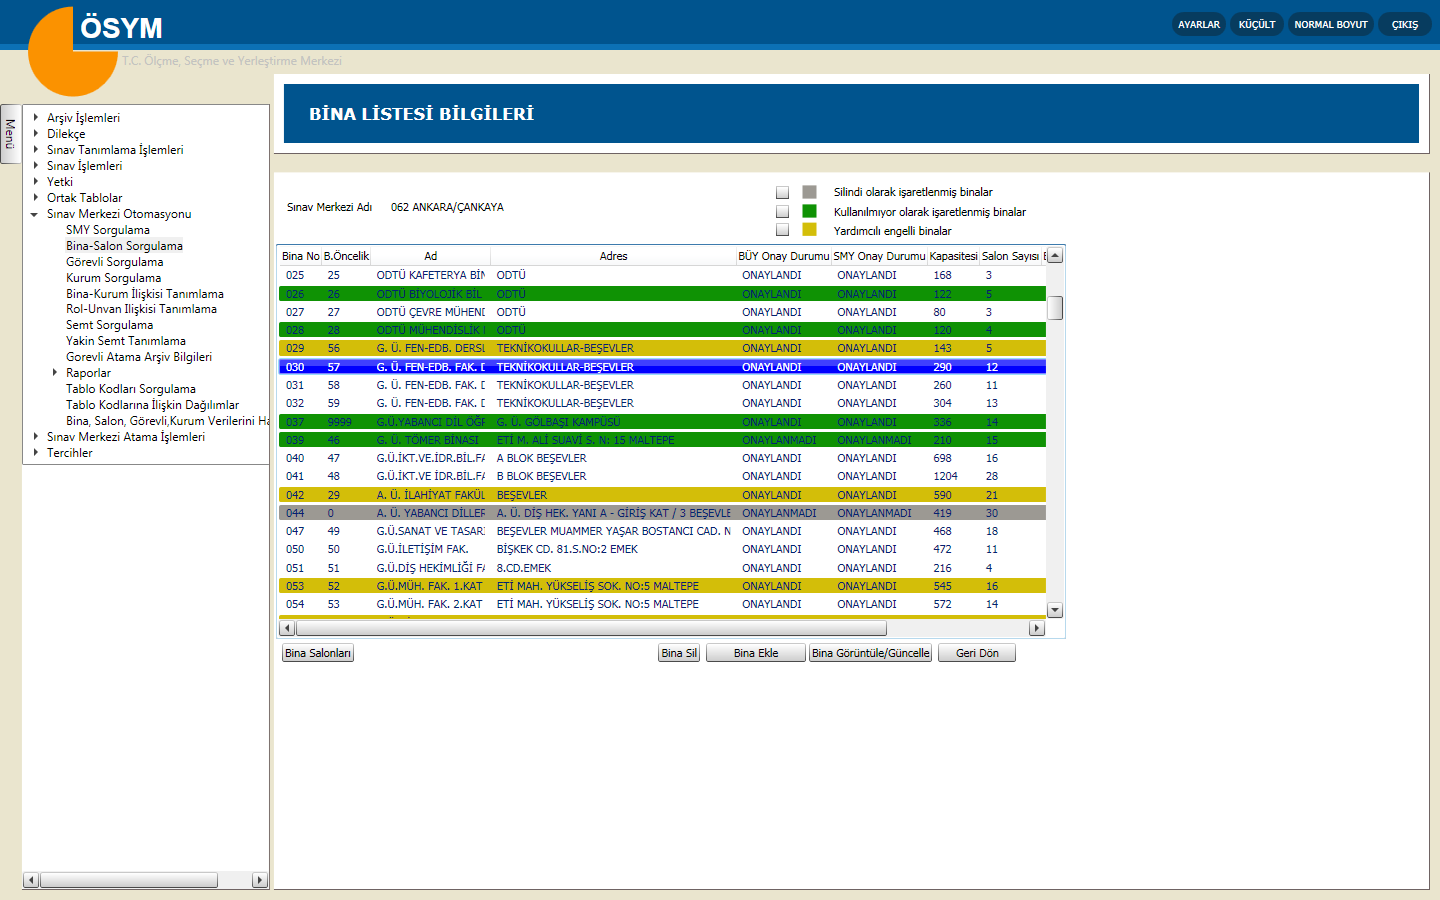Open AYARLAR settings button
1440x900 pixels.
1199,25
